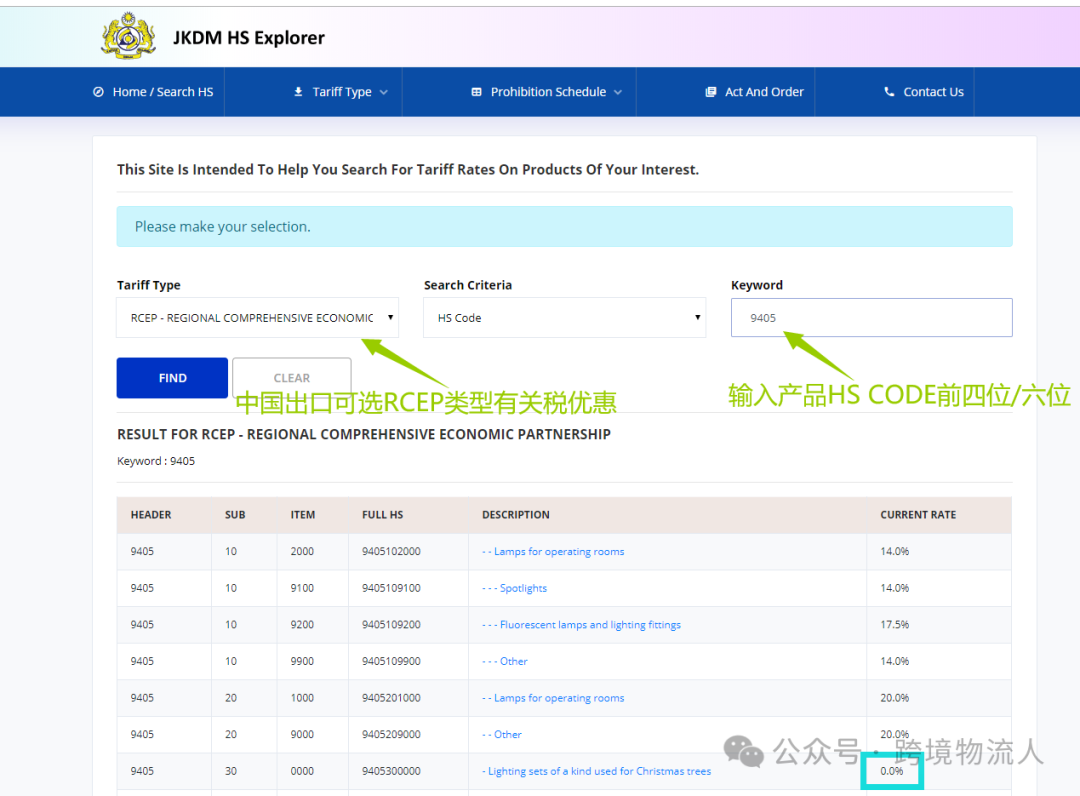Expand the Tariff Type menu chevron
This screenshot has width=1080, height=796.
[384, 92]
